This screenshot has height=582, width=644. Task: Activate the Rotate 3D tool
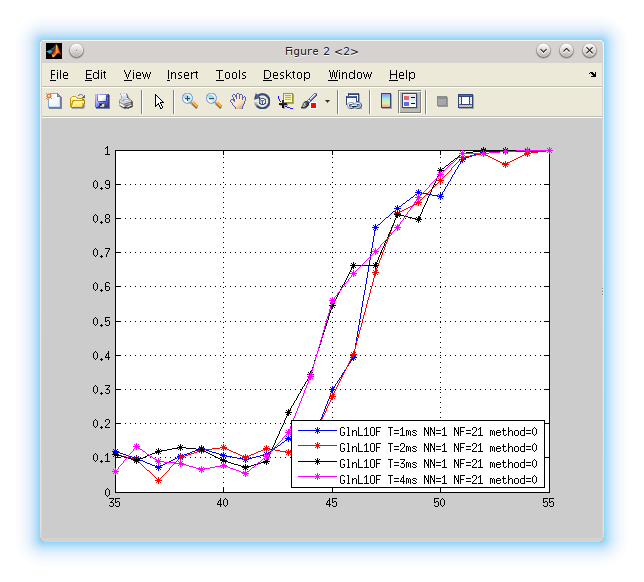click(x=262, y=101)
